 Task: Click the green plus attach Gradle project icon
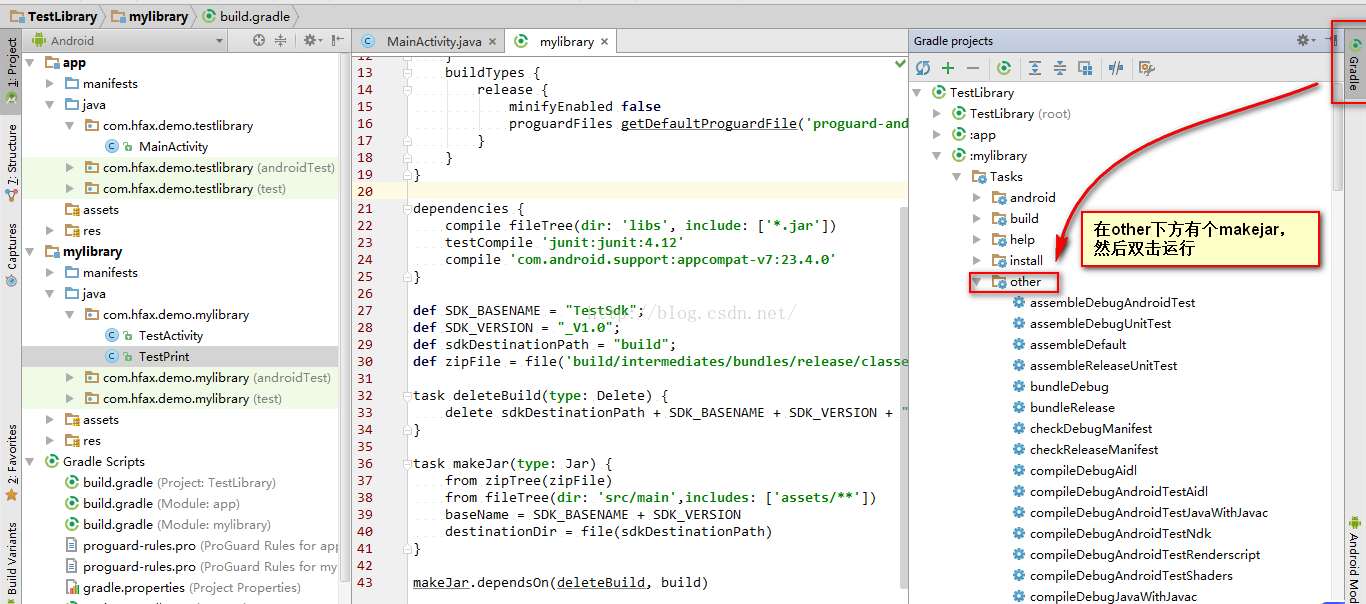[x=948, y=68]
